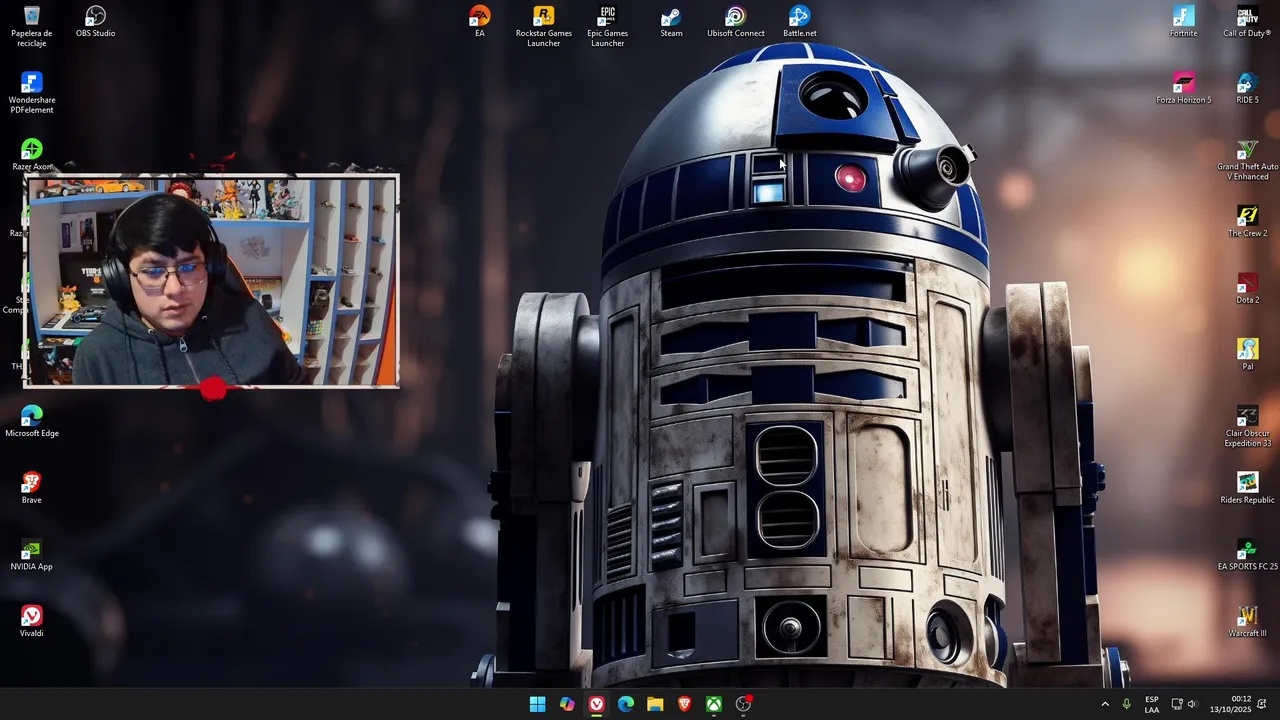Select Clair Obscur Expedition 33 icon
The image size is (1280, 720).
[x=1248, y=426]
